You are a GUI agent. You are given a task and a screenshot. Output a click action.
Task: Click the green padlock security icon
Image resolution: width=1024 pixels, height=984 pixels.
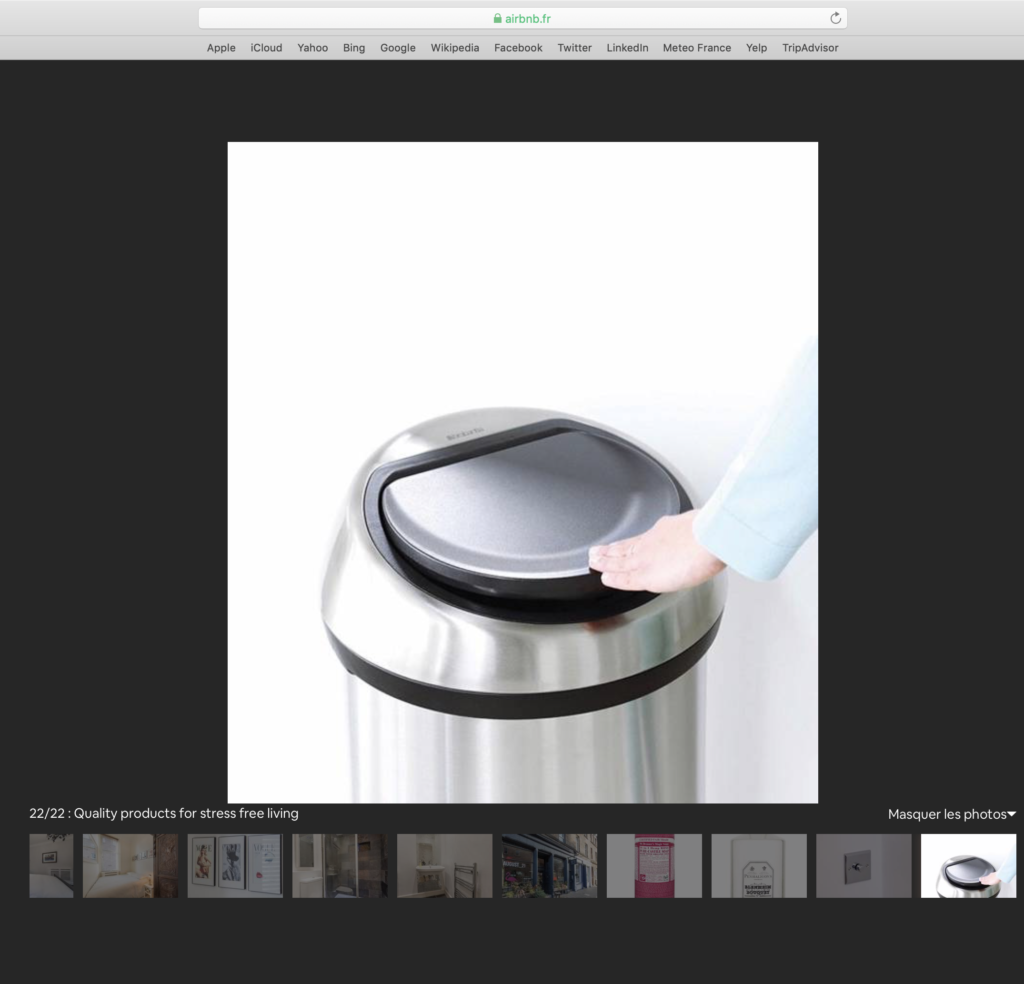click(497, 18)
